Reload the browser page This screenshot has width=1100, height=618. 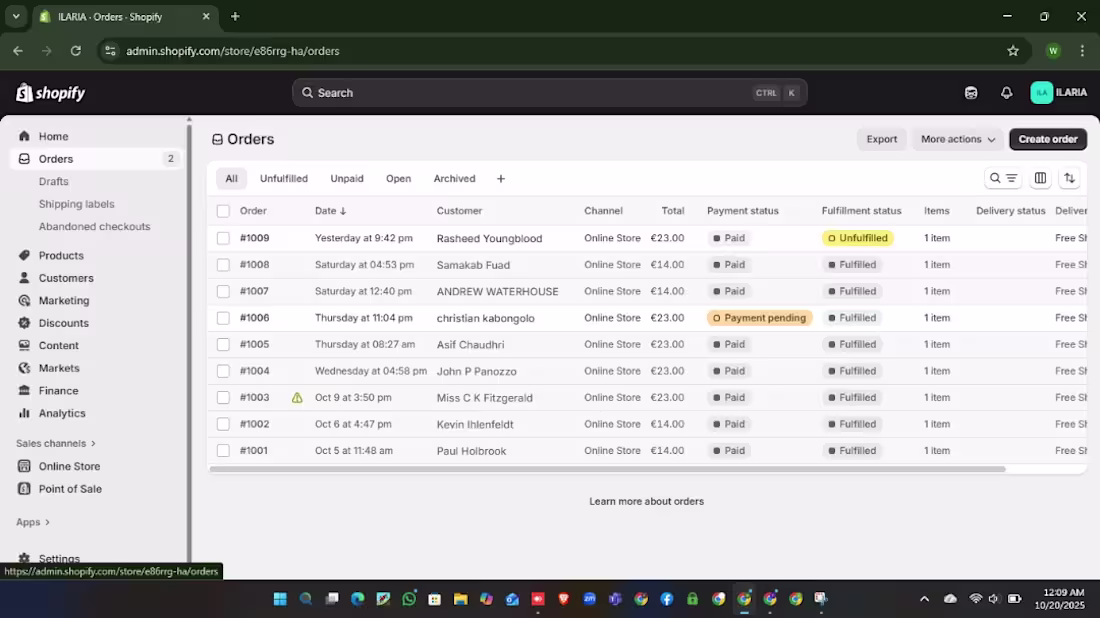[76, 51]
